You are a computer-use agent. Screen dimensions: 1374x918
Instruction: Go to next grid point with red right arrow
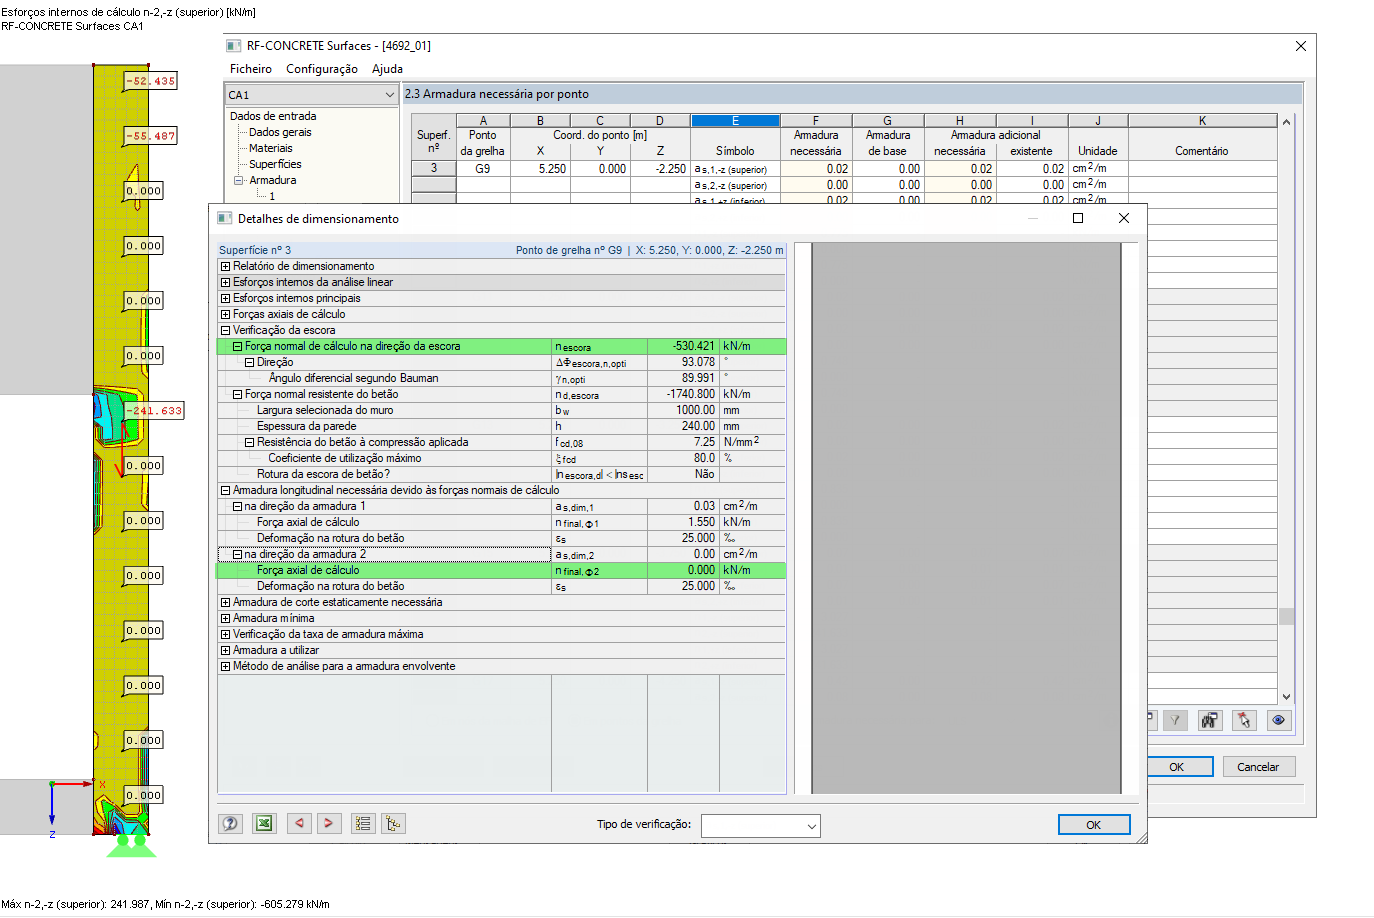pos(328,824)
